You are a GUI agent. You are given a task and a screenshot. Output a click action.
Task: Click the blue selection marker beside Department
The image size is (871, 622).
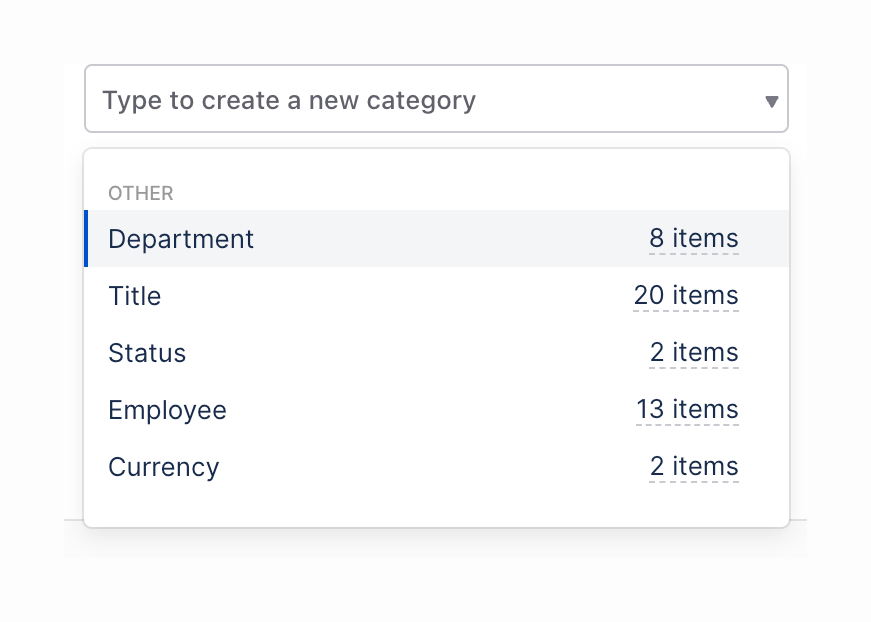[x=87, y=239]
